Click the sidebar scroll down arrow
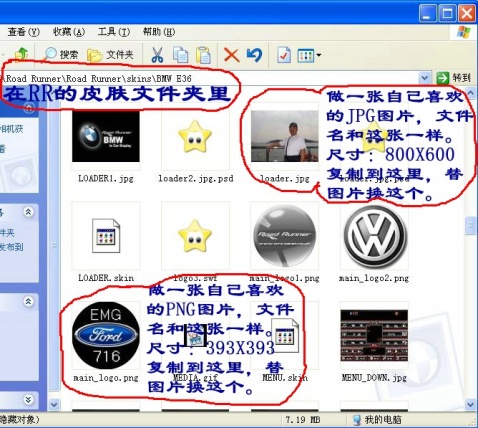 54,404
